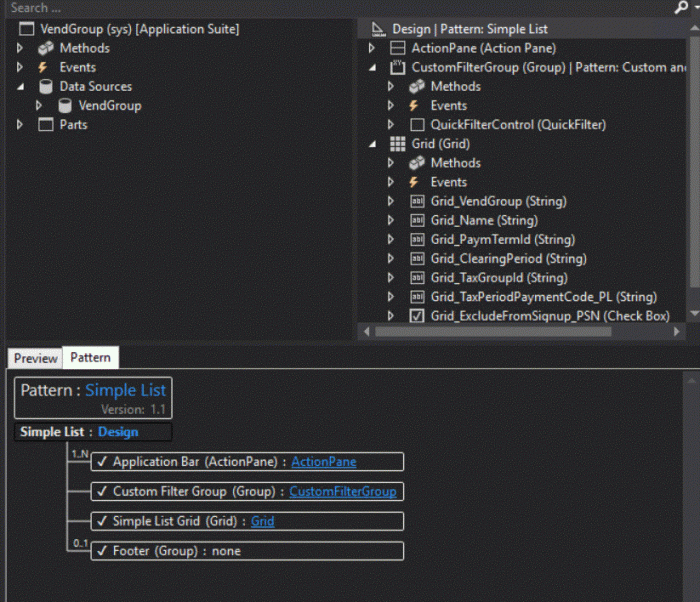Expand the Methods node in left pane
The height and width of the screenshot is (602, 700).
20,48
